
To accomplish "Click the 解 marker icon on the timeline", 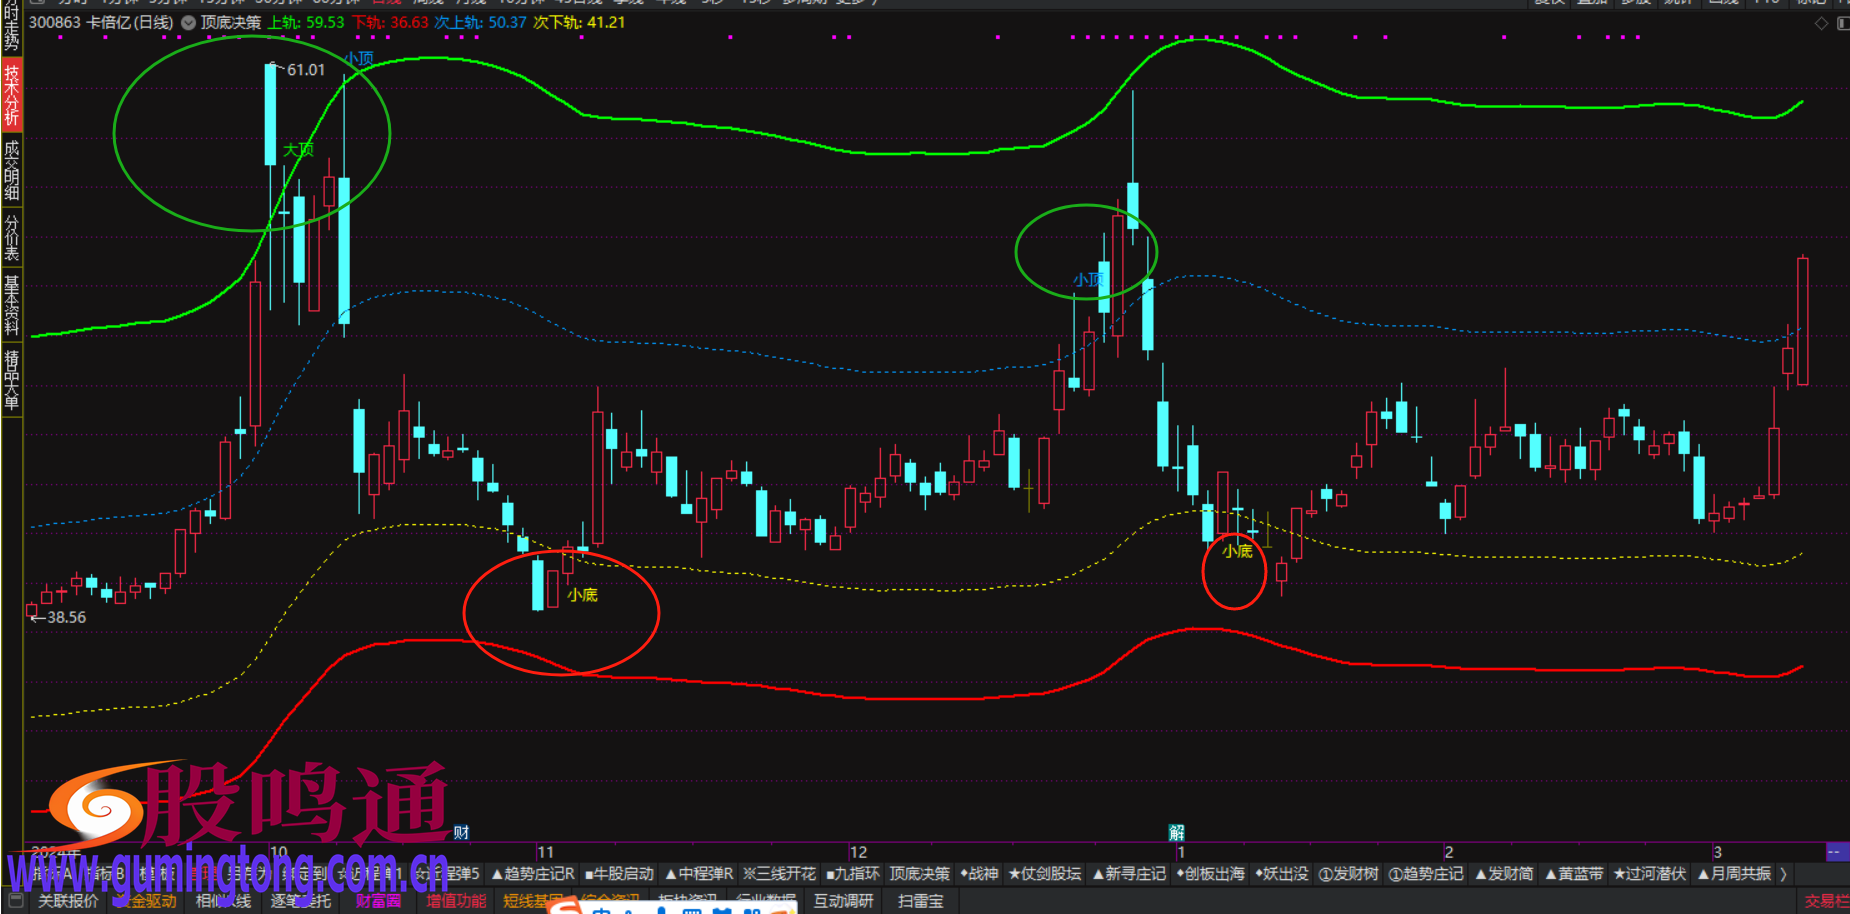I will tap(1177, 832).
